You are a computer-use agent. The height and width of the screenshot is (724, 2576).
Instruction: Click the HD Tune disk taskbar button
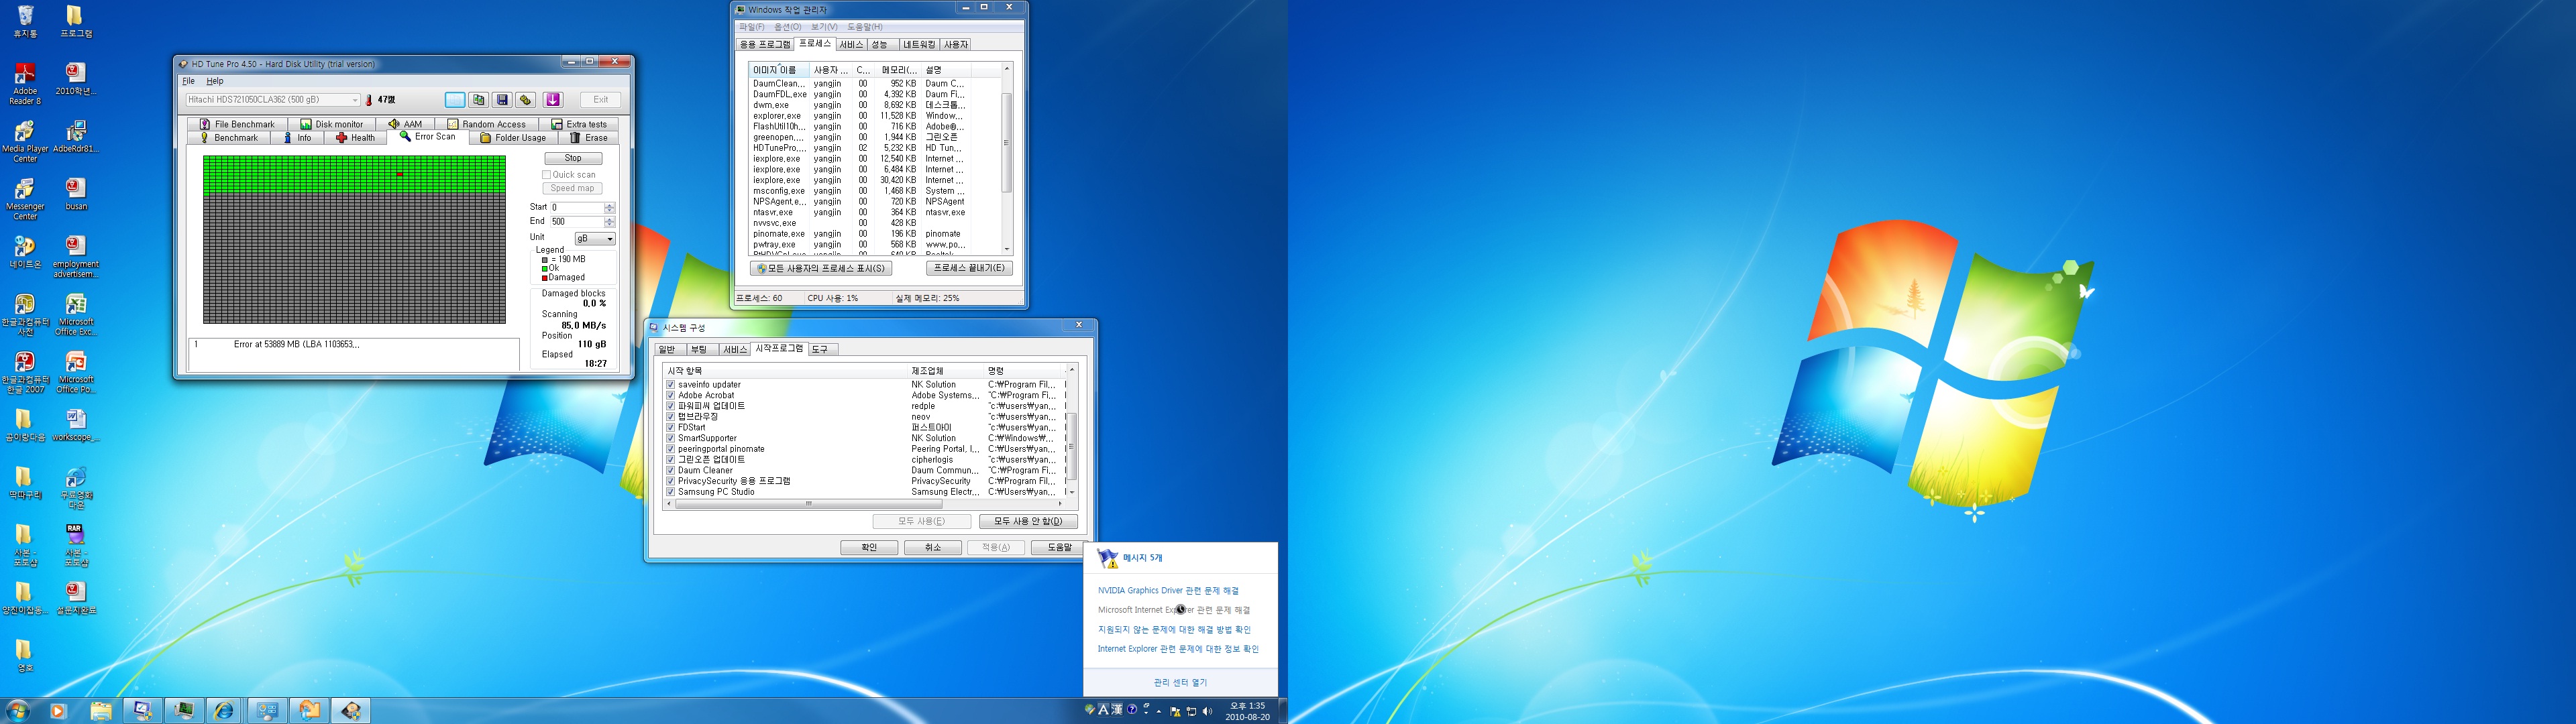point(351,711)
